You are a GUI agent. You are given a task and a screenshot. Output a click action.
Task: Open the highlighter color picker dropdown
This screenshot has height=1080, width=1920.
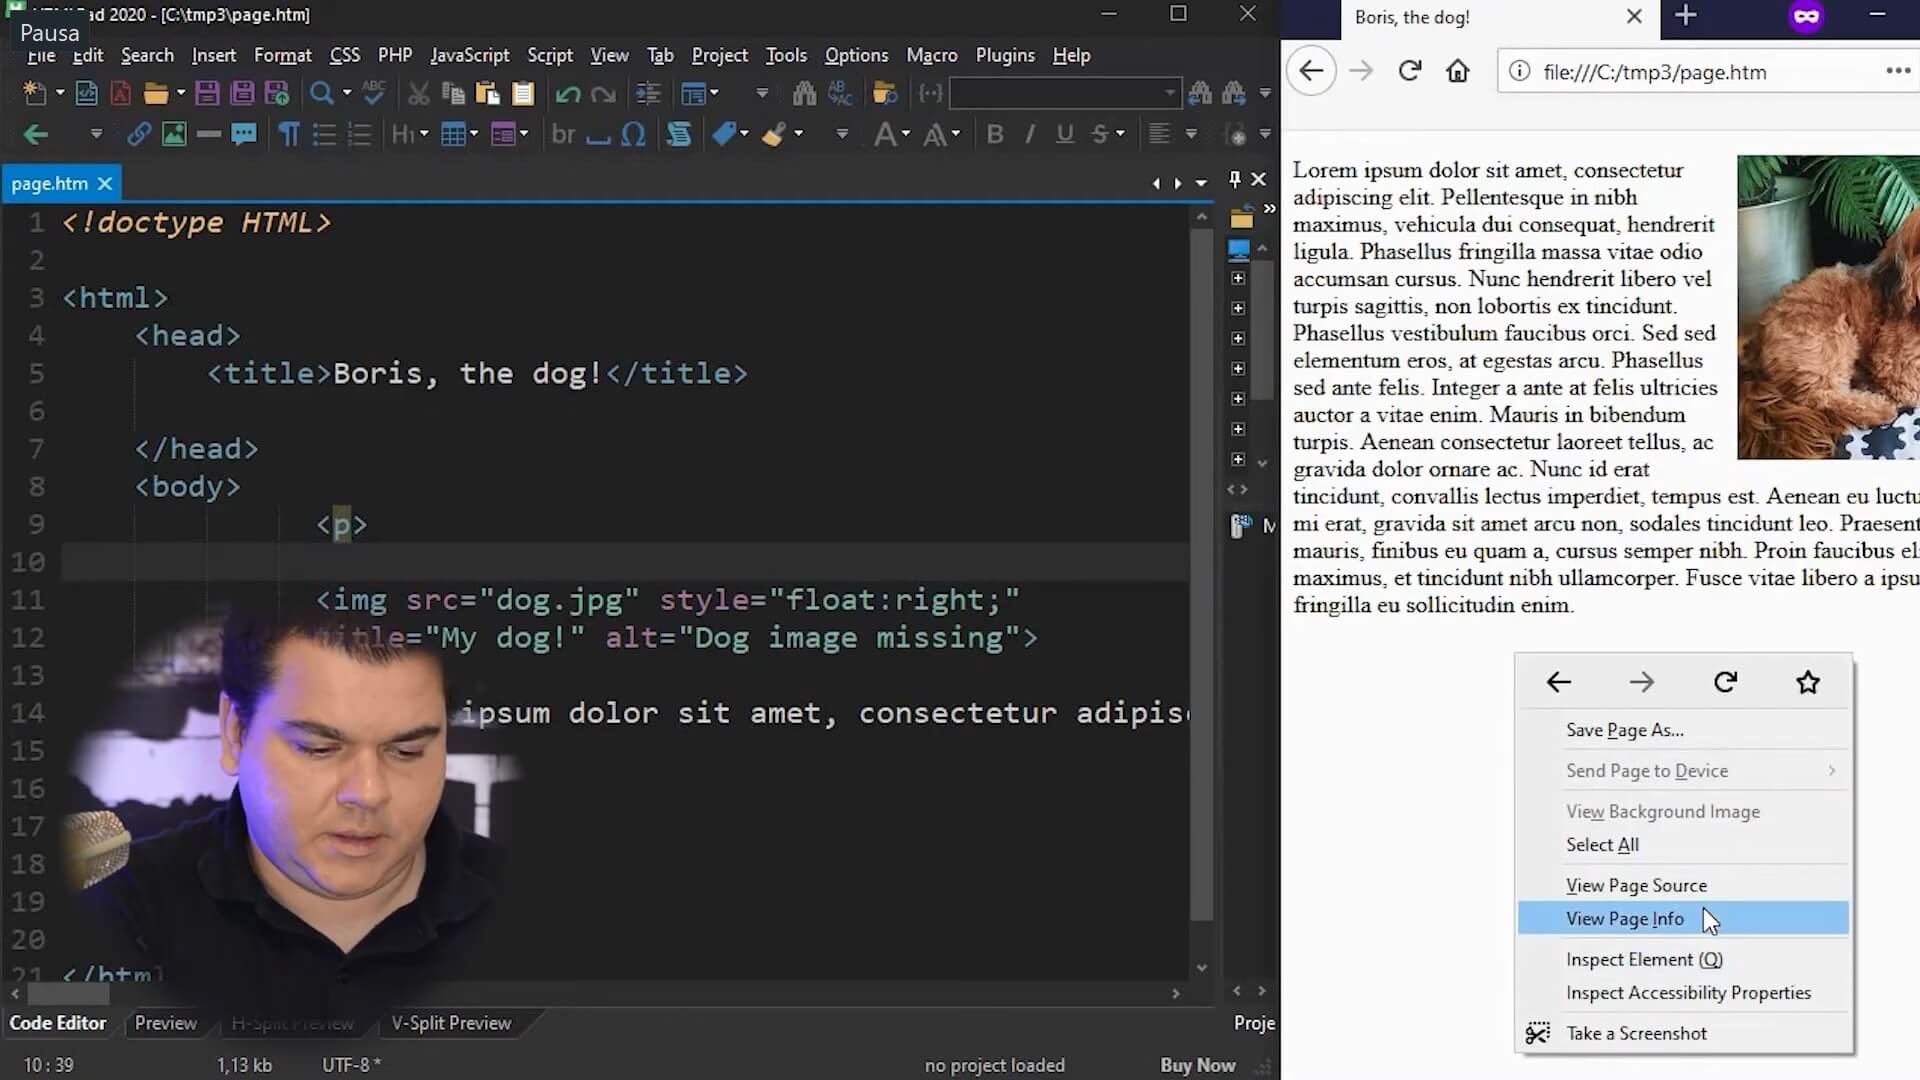pyautogui.click(x=800, y=134)
